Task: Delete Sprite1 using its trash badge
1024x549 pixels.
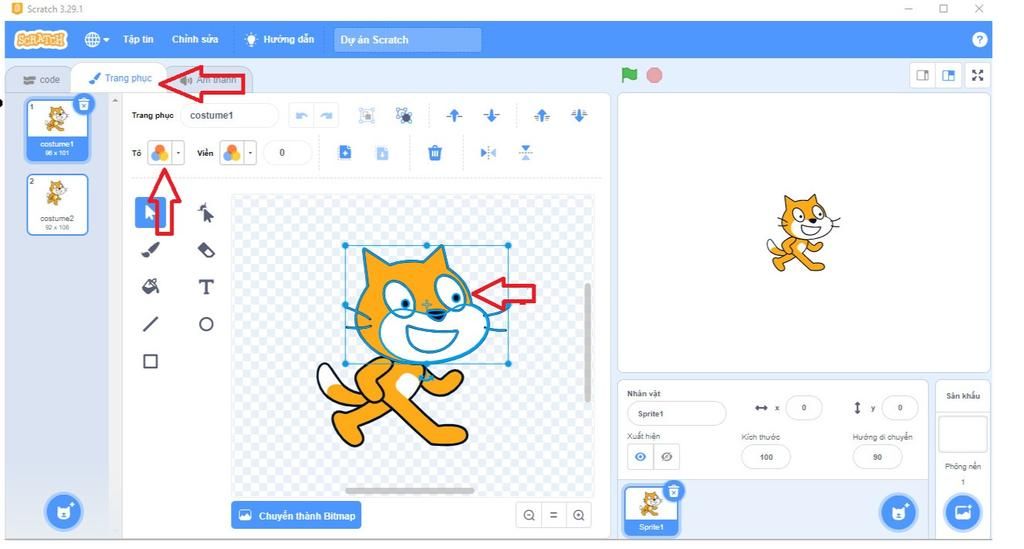Action: (x=674, y=490)
